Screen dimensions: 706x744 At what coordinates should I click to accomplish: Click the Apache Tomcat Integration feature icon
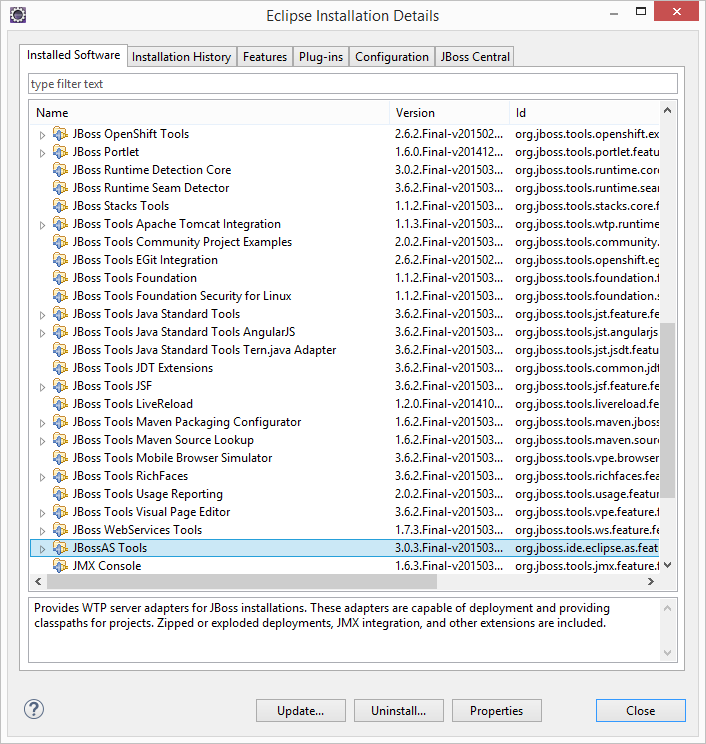click(x=60, y=224)
